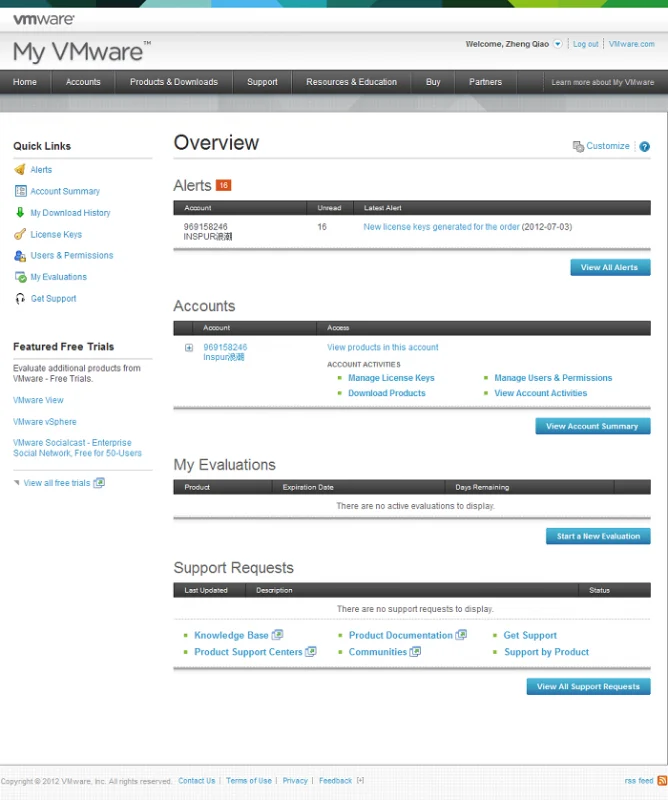Image resolution: width=668 pixels, height=800 pixels.
Task: Click the Alerts megaphone icon in Quick Links
Action: click(20, 169)
